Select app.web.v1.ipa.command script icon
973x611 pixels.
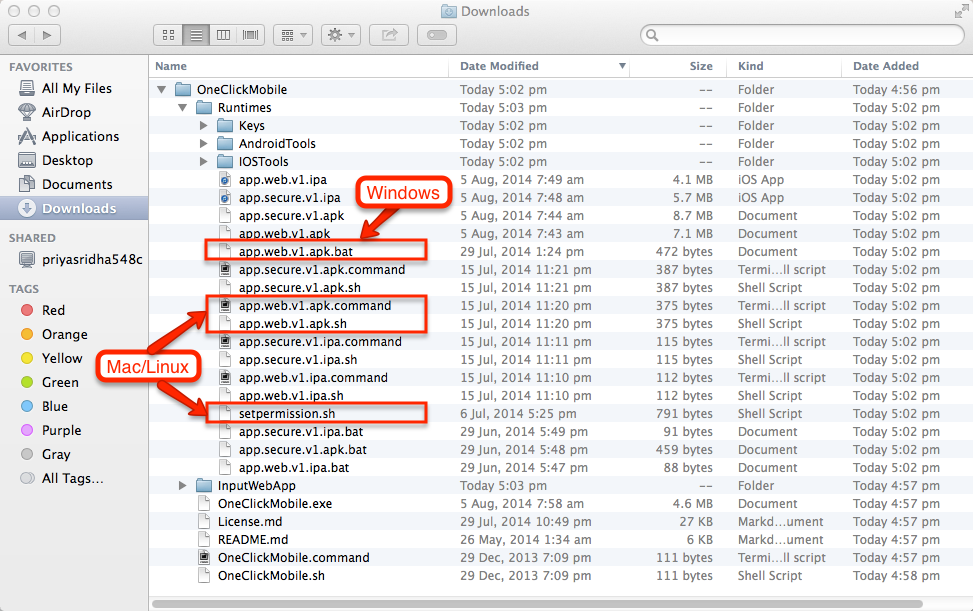tap(225, 377)
